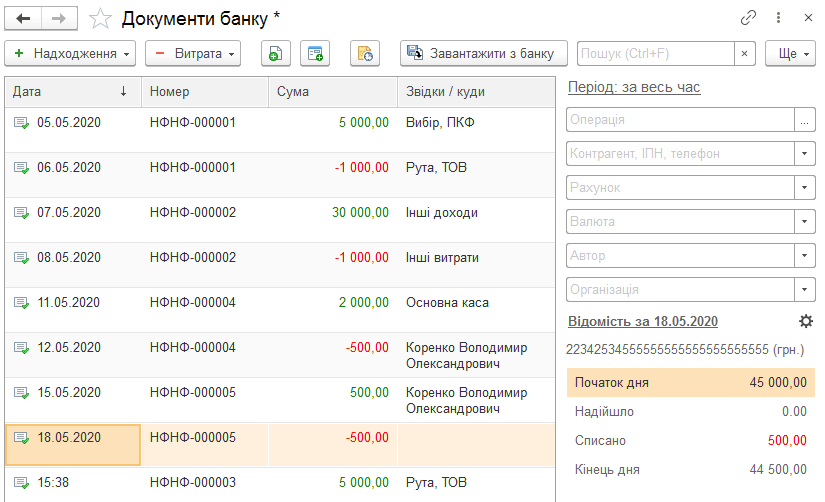Click the create-based-on icon in the toolbar
Screen dimensions: 825x502
(x=315, y=54)
